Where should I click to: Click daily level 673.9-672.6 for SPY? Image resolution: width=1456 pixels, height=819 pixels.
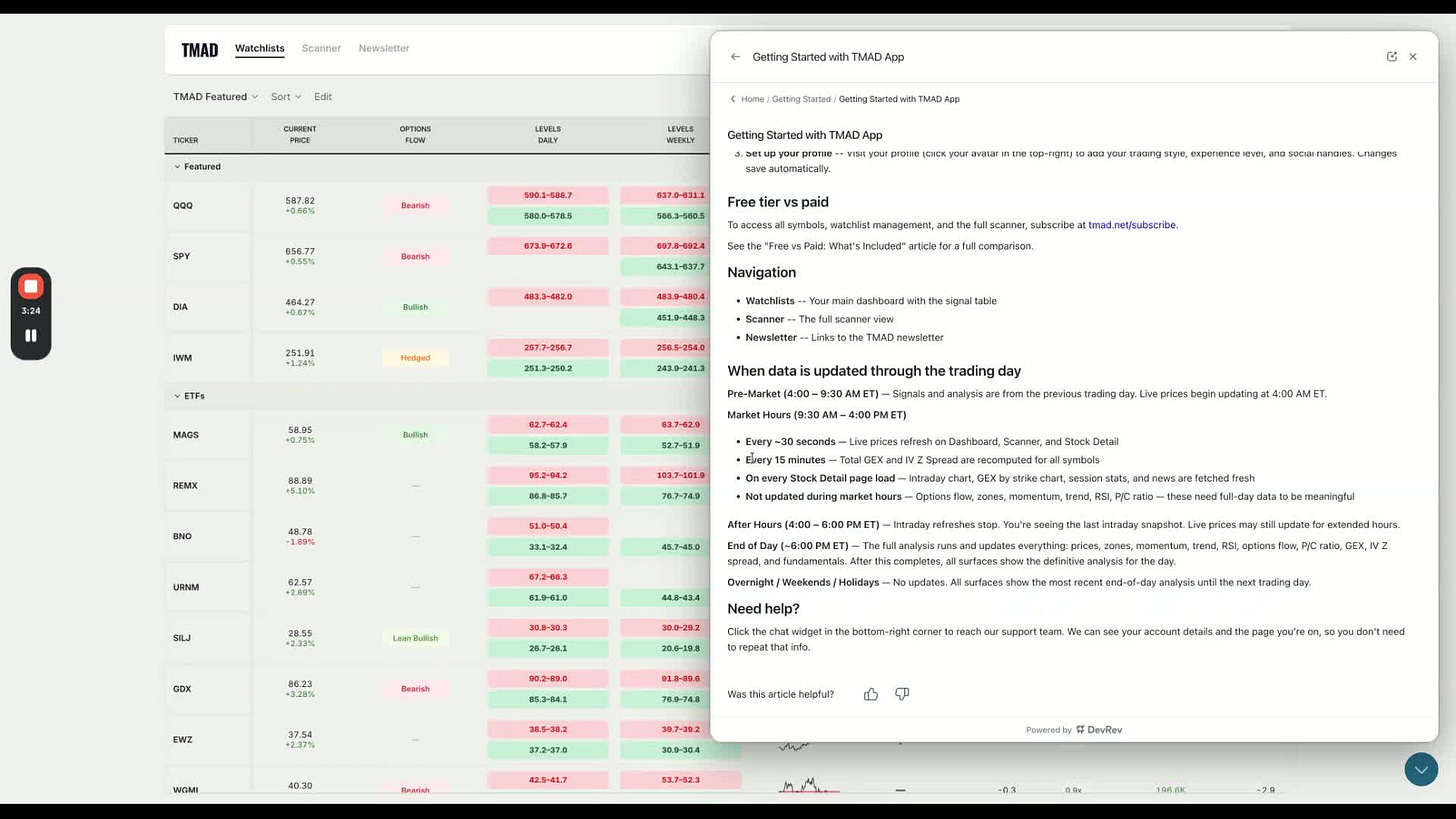pos(548,246)
